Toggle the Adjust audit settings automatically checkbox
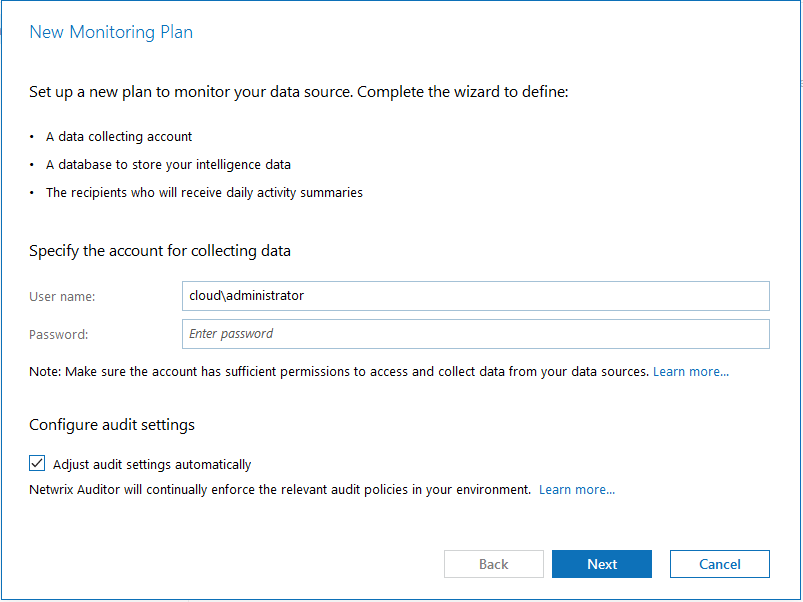The height and width of the screenshot is (602, 803). tap(38, 463)
